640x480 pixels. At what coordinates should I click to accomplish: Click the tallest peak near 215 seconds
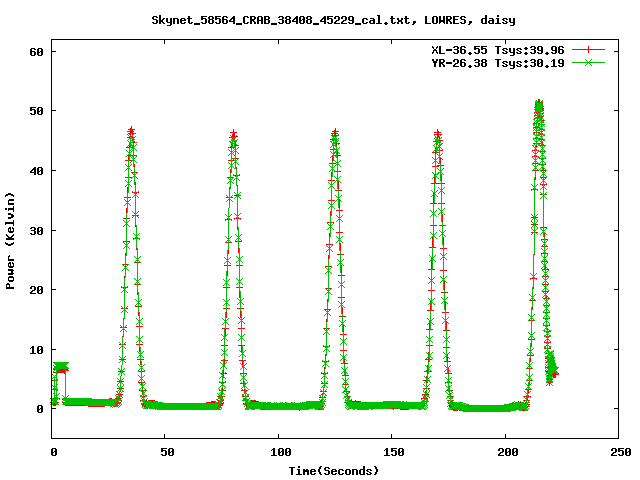[x=539, y=104]
